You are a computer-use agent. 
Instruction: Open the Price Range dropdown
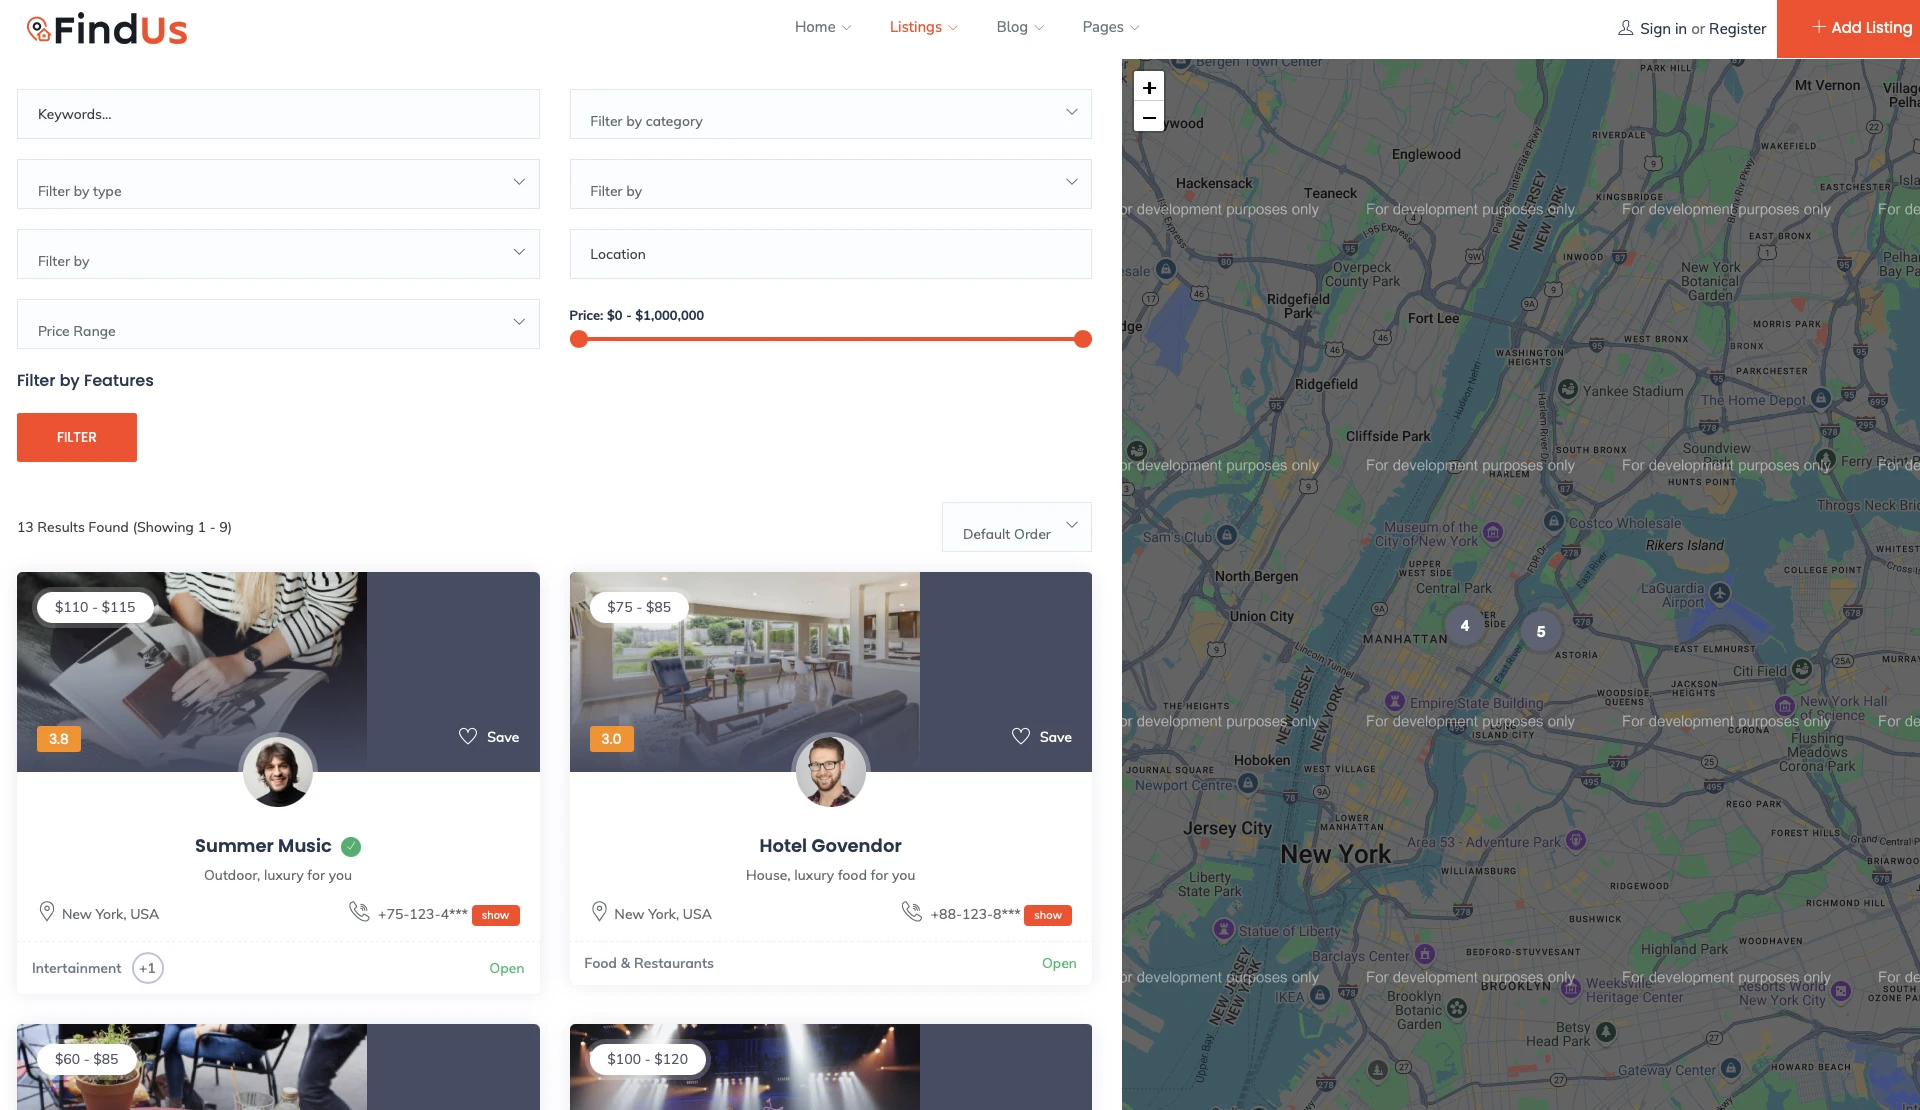point(278,324)
